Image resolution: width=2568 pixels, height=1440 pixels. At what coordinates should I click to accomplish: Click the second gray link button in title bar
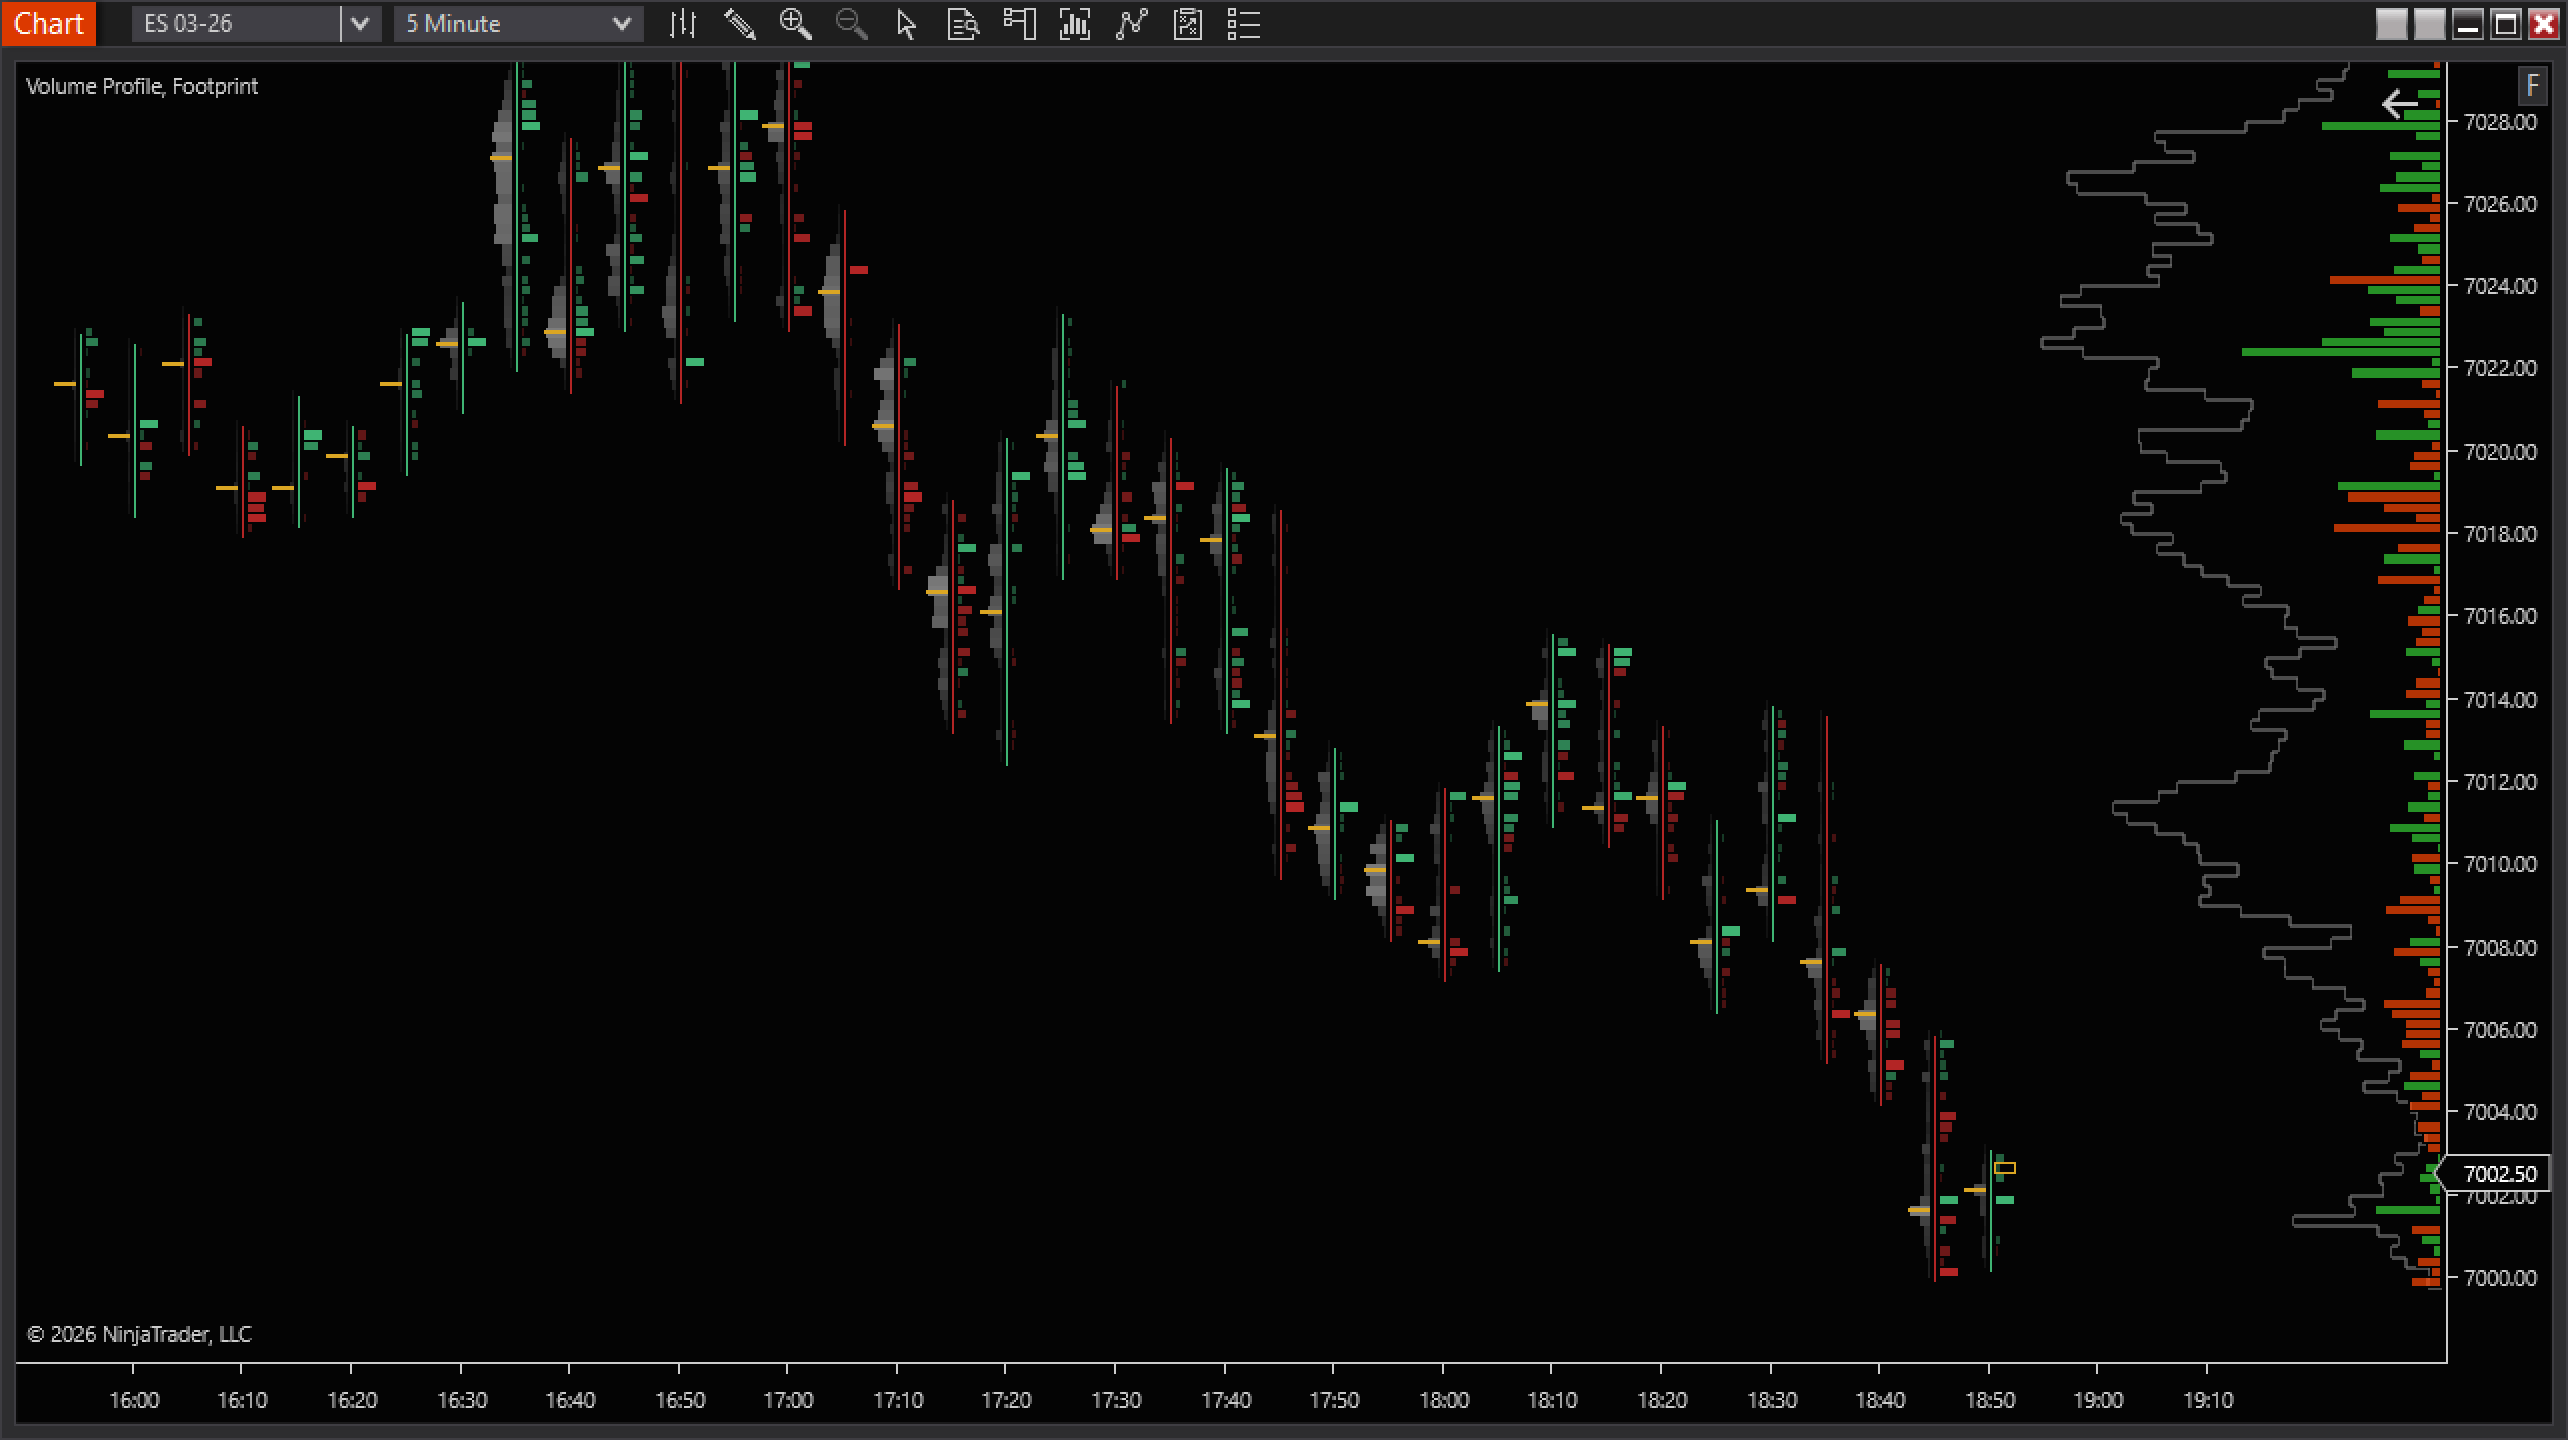pos(2429,24)
